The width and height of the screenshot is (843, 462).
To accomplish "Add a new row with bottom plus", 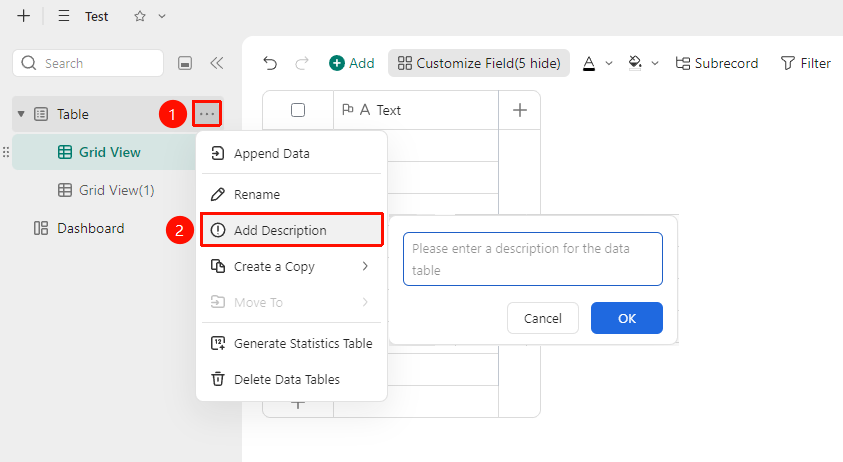I will (x=298, y=404).
